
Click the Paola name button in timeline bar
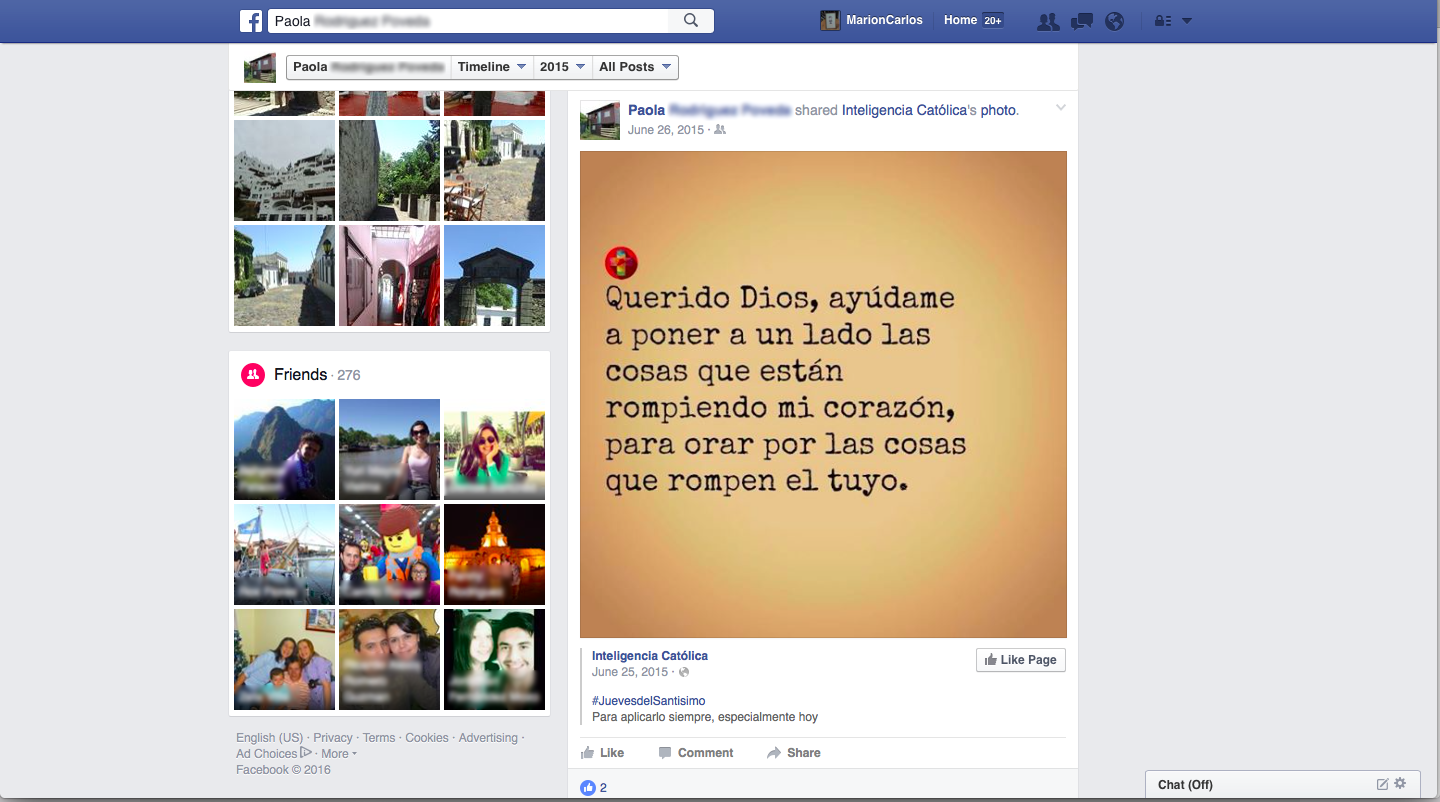click(369, 67)
